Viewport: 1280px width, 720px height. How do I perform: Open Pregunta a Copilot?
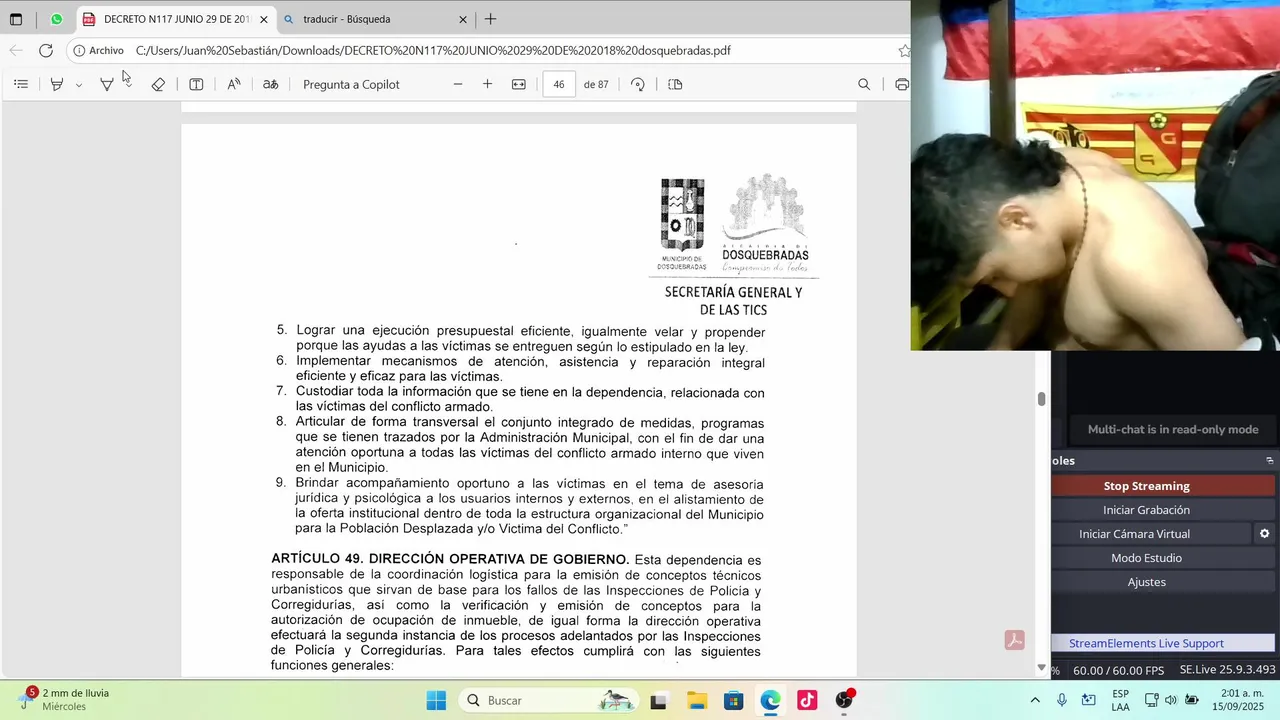pos(351,84)
